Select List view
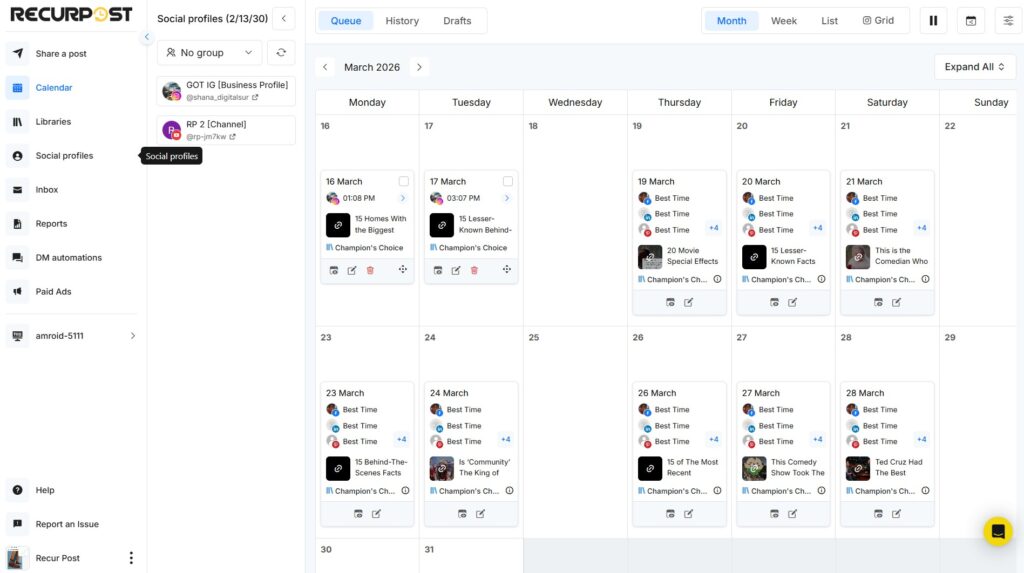1024x573 pixels. click(x=829, y=21)
